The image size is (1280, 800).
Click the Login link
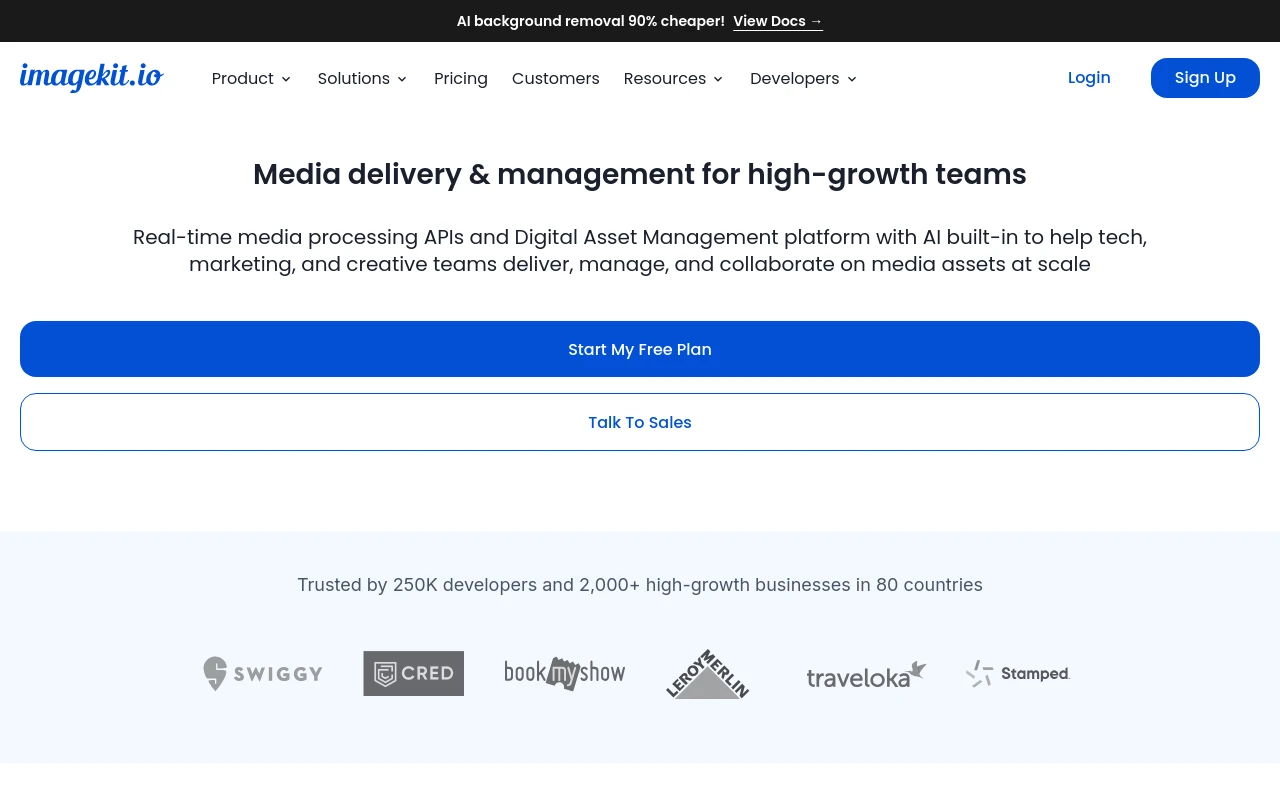pyautogui.click(x=1089, y=77)
